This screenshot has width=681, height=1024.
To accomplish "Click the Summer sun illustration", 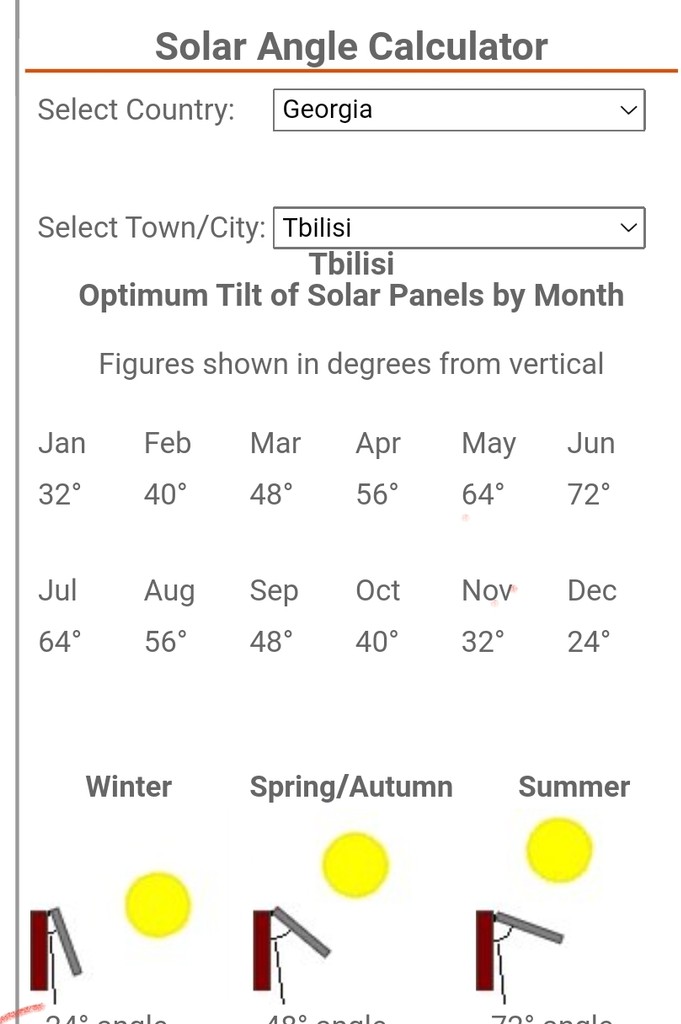I will pos(560,850).
